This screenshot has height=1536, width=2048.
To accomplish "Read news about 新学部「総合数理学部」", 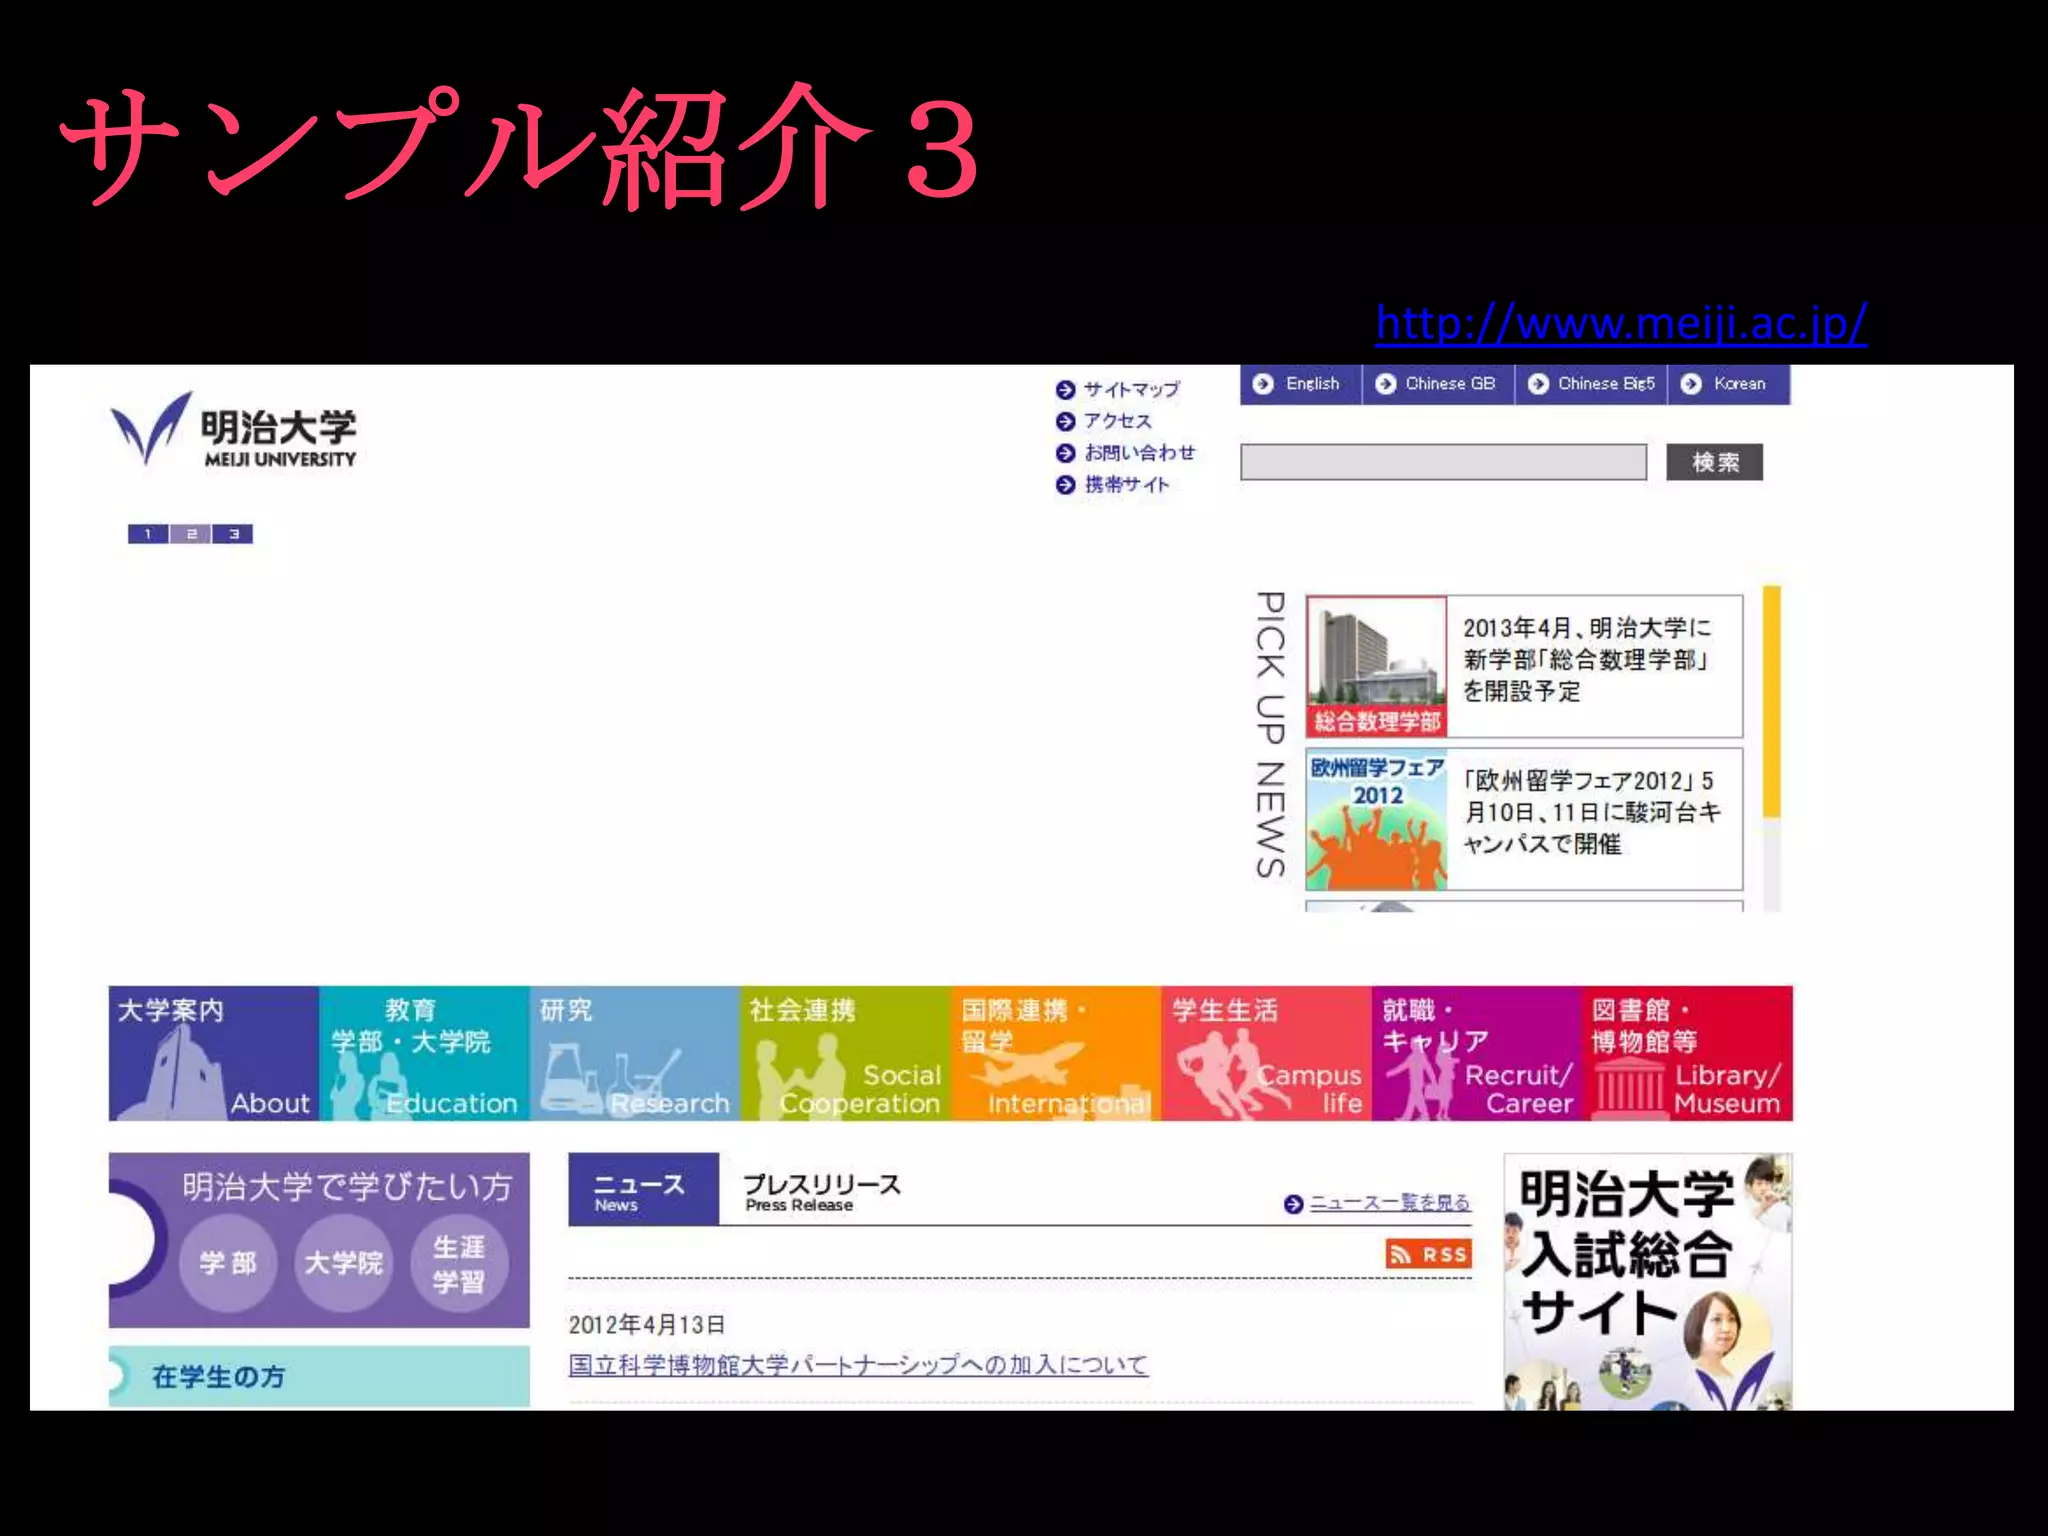I will coord(1587,659).
